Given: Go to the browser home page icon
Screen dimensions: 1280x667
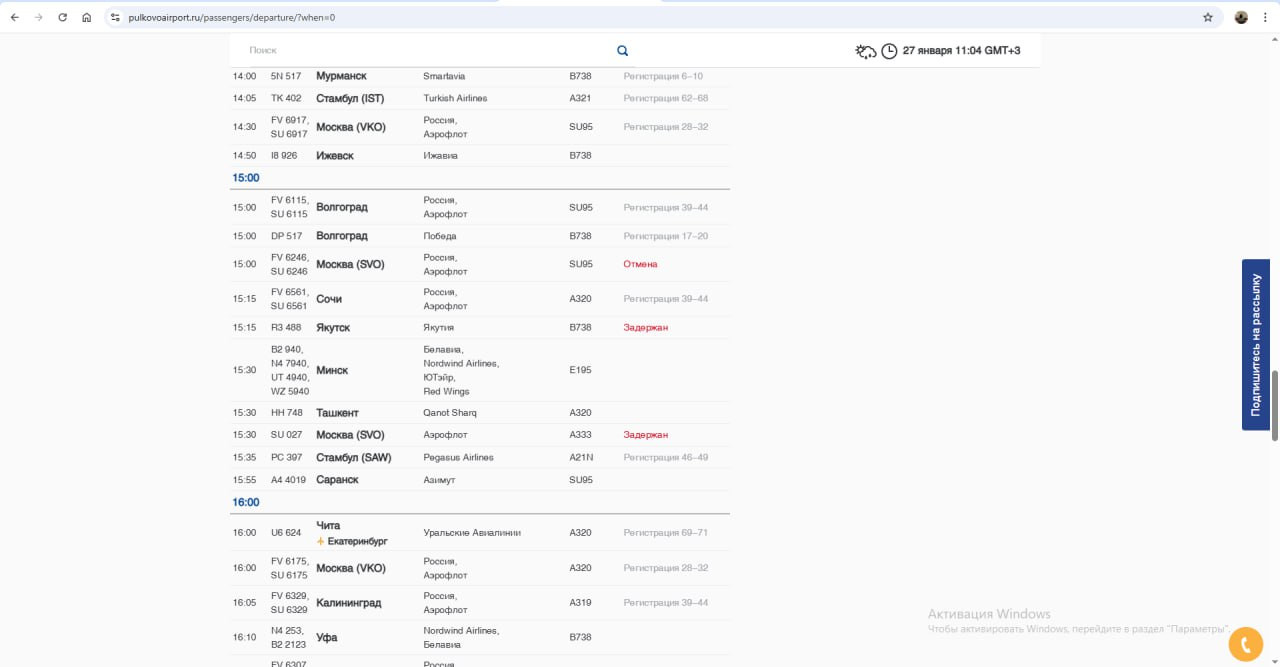Looking at the screenshot, I should [x=87, y=17].
